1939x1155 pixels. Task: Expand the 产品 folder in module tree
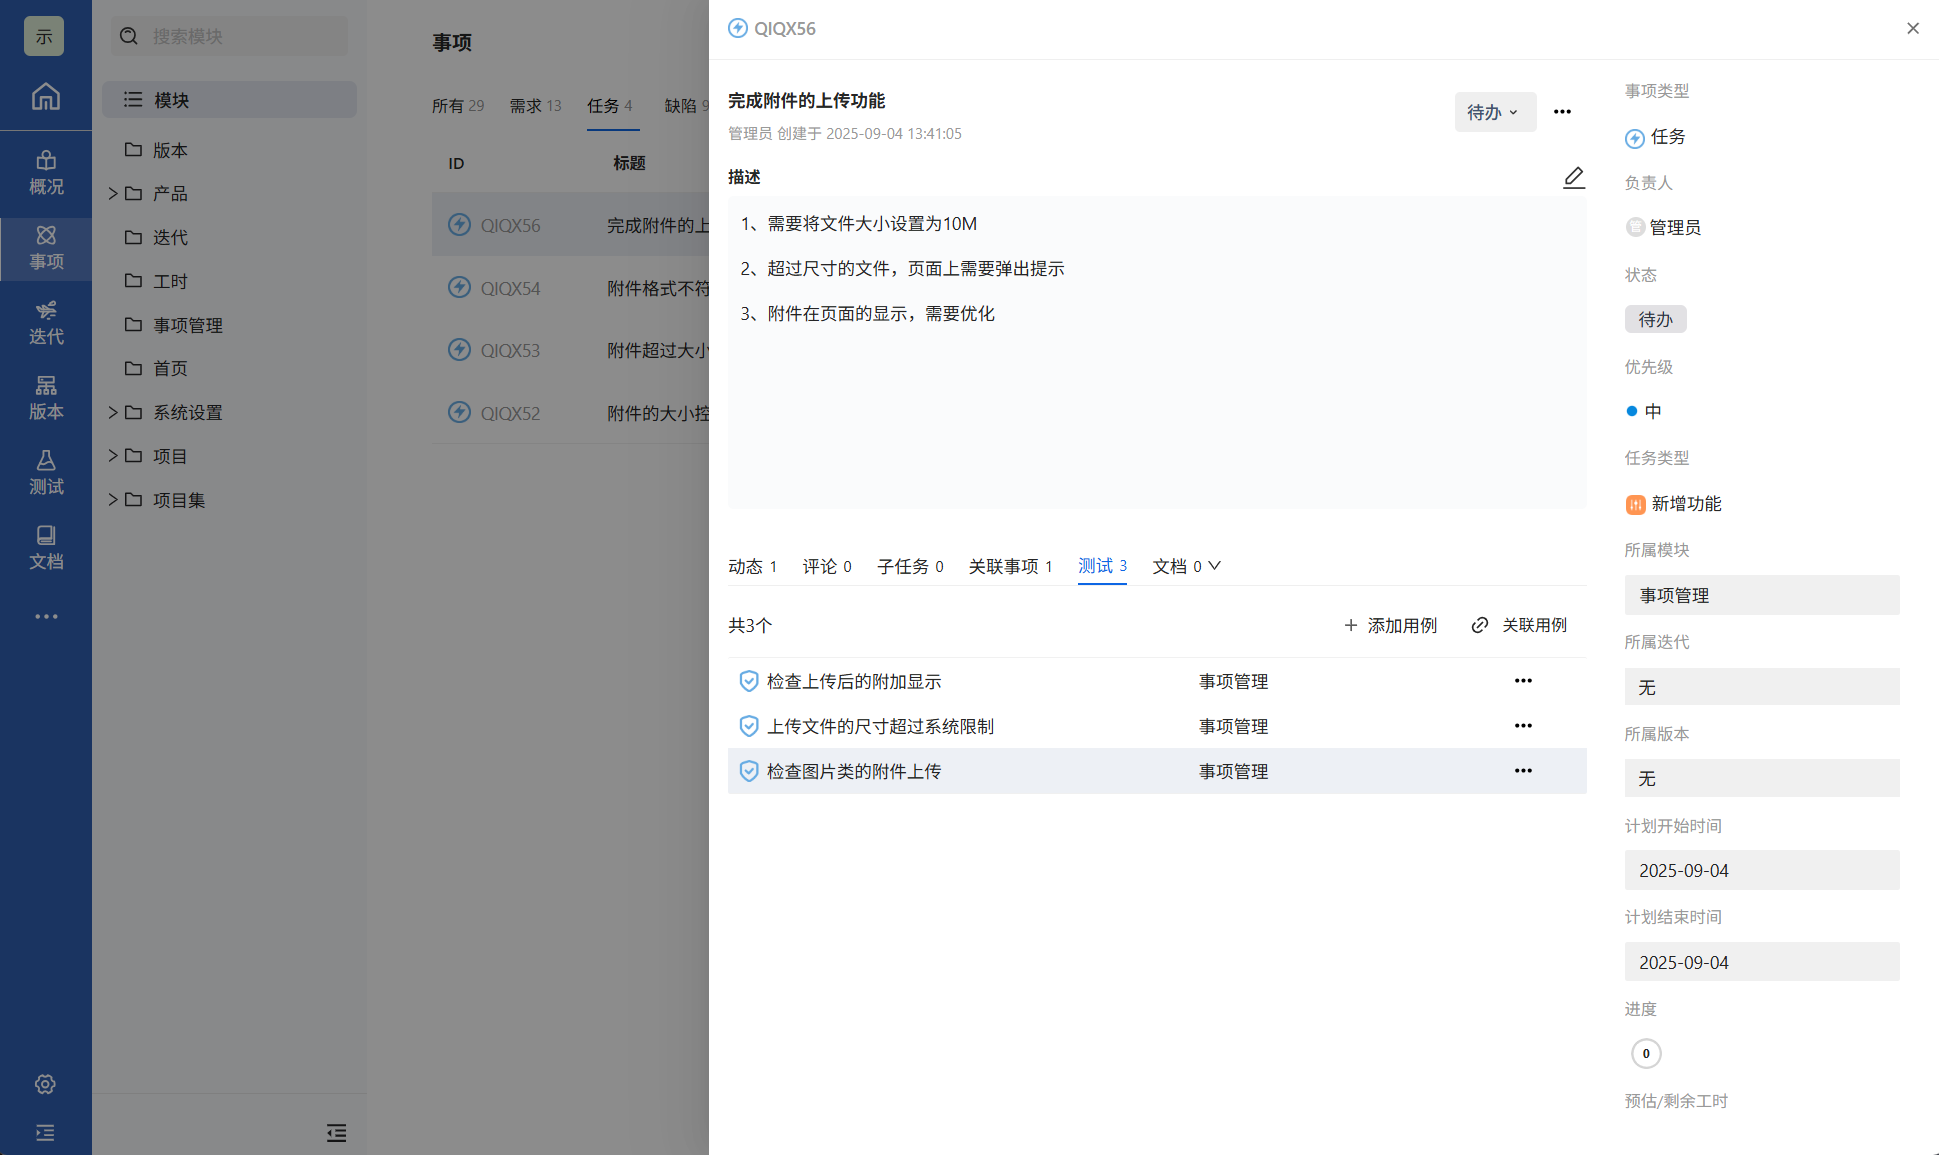click(113, 193)
